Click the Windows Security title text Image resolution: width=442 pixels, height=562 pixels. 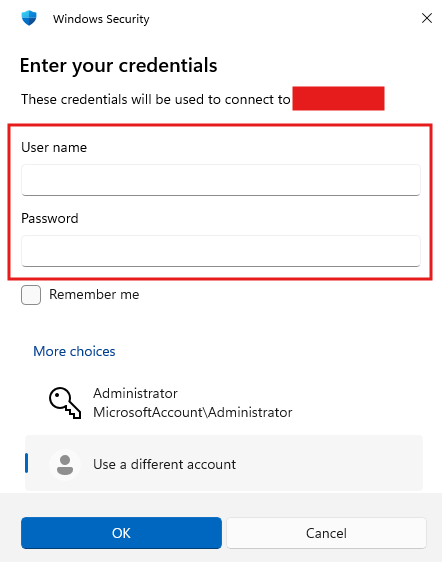101,19
